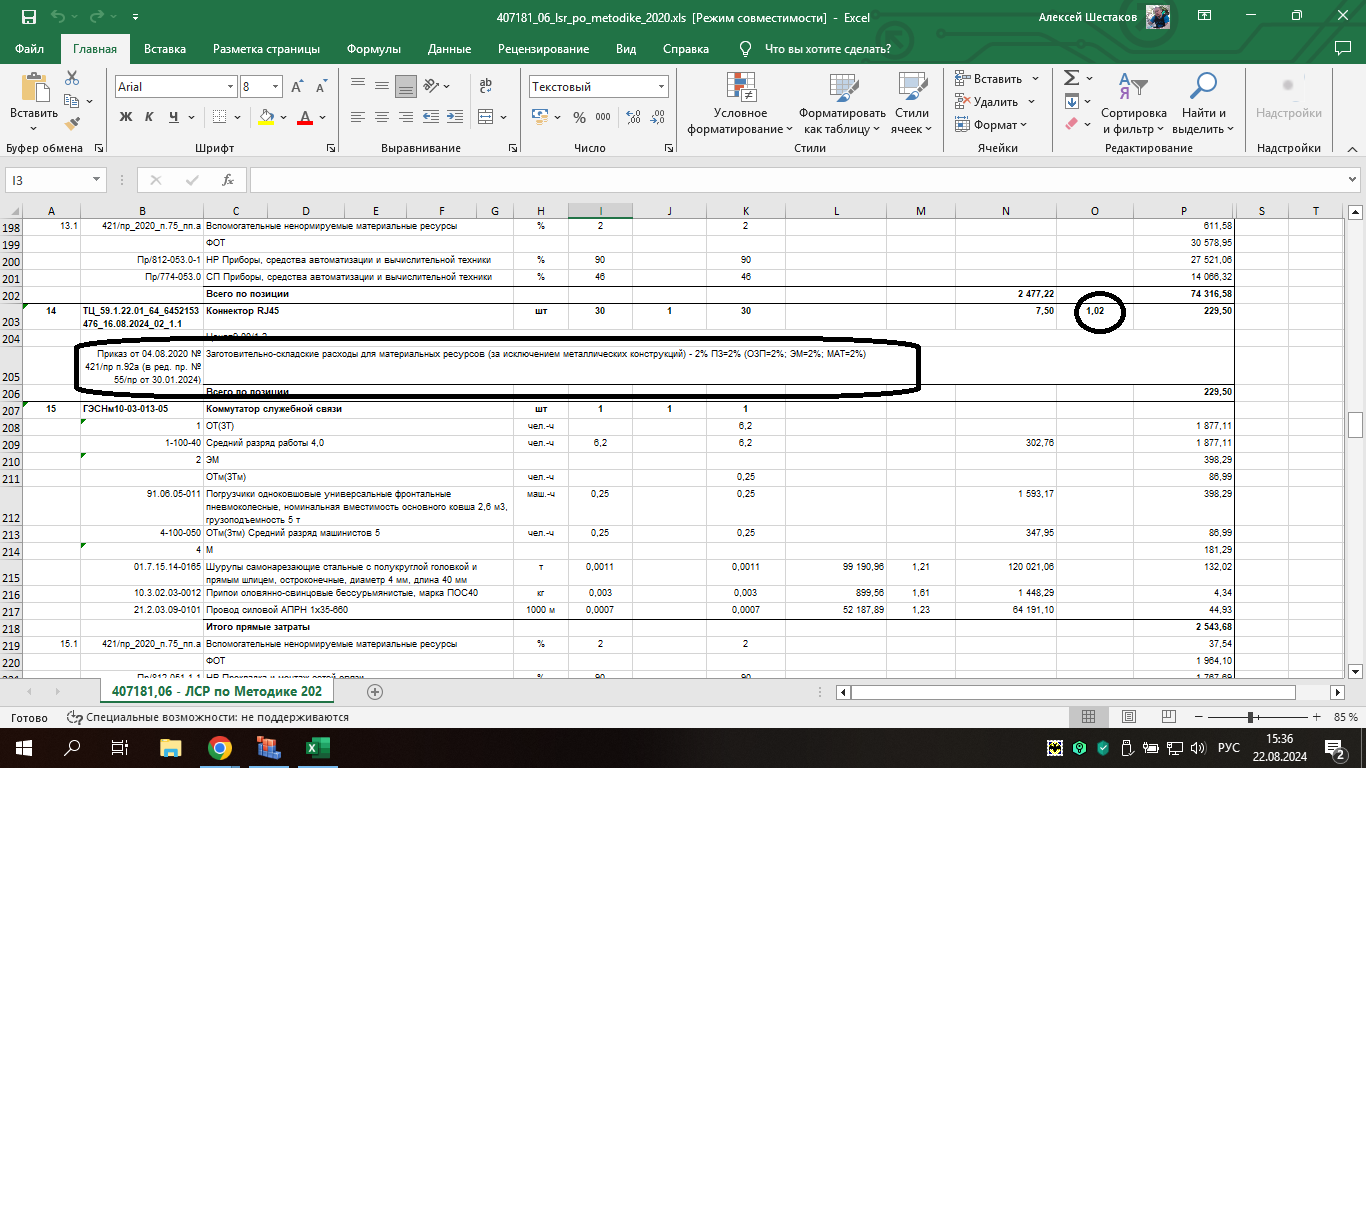Open Сортировка и фильтр options

[x=1134, y=104]
